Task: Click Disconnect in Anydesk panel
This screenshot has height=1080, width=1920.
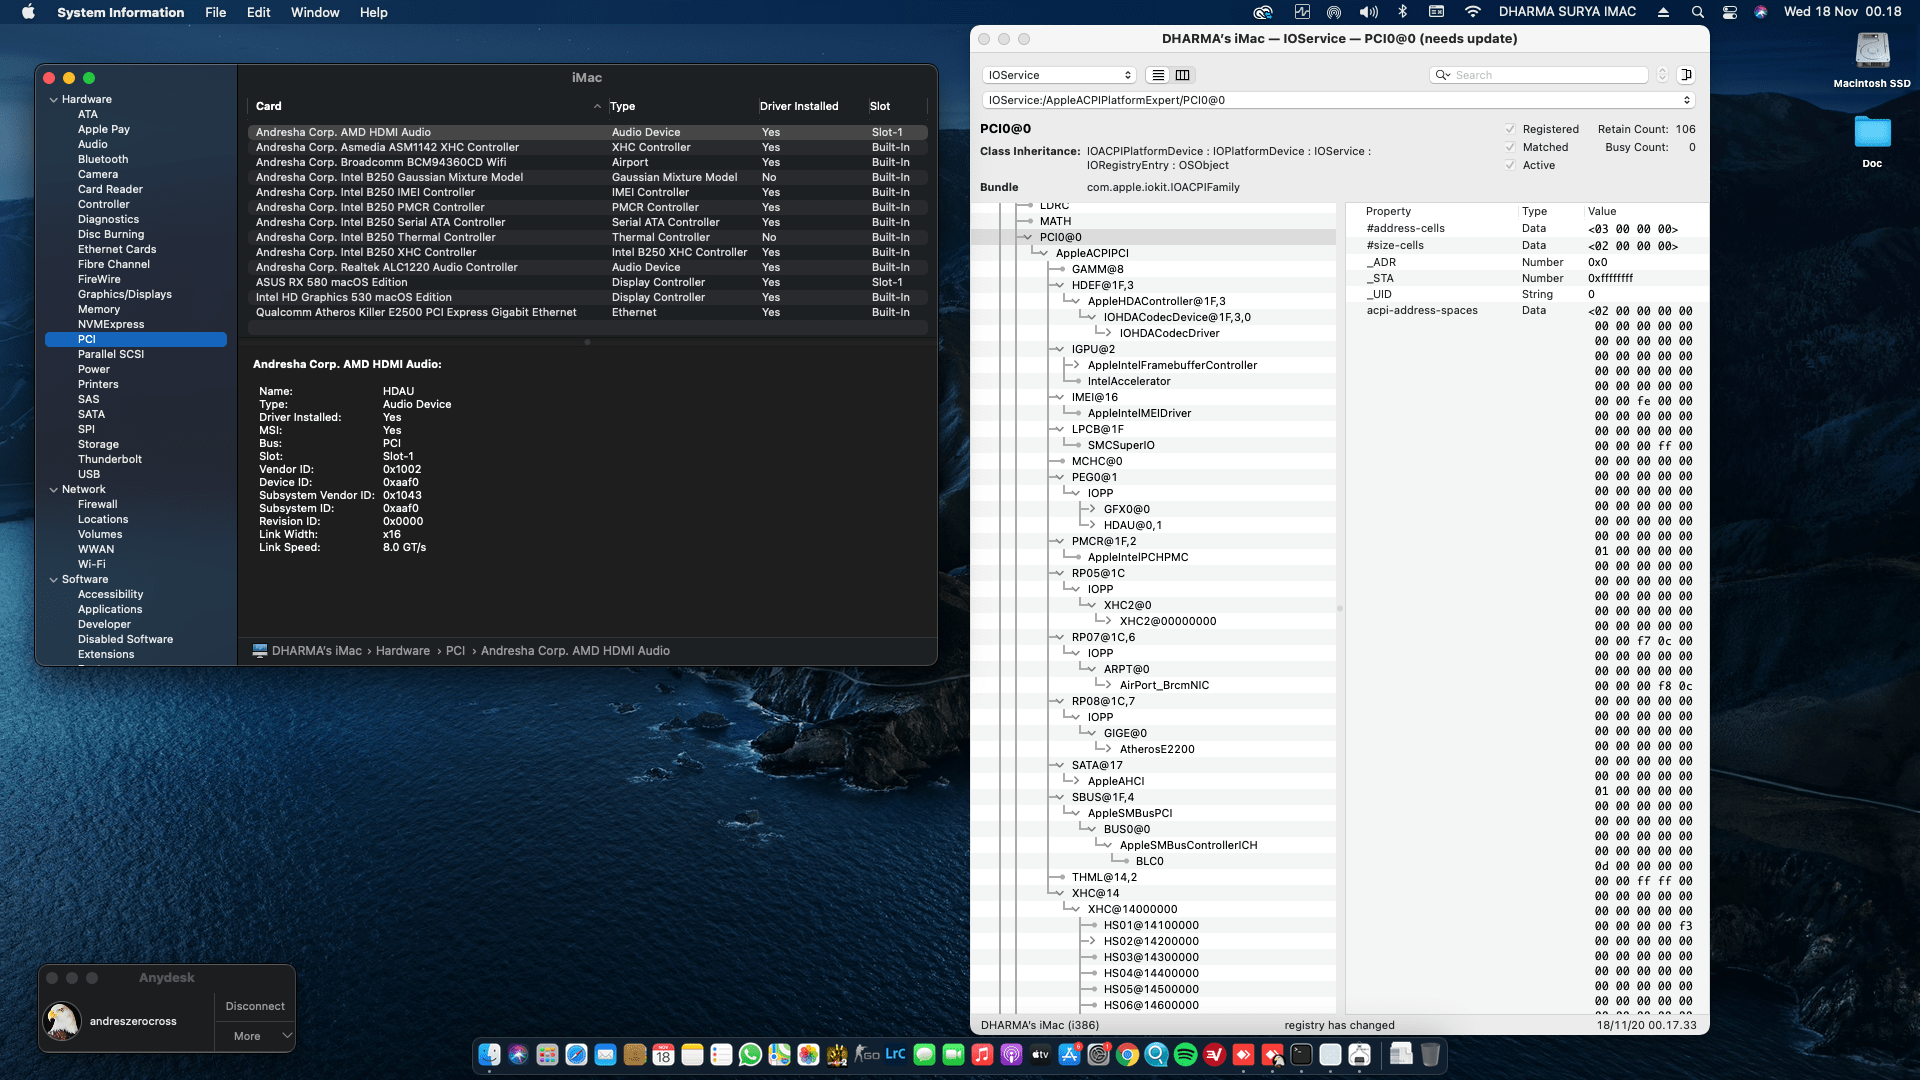Action: tap(254, 1006)
